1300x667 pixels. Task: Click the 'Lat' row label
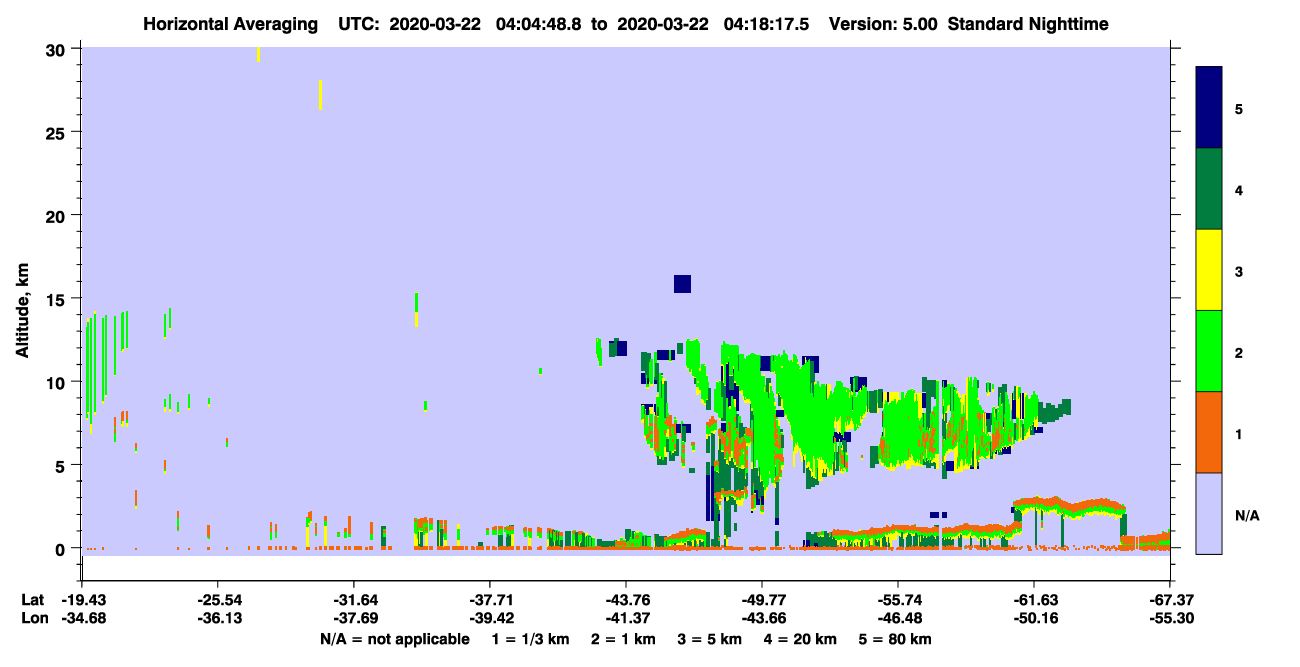(33, 600)
